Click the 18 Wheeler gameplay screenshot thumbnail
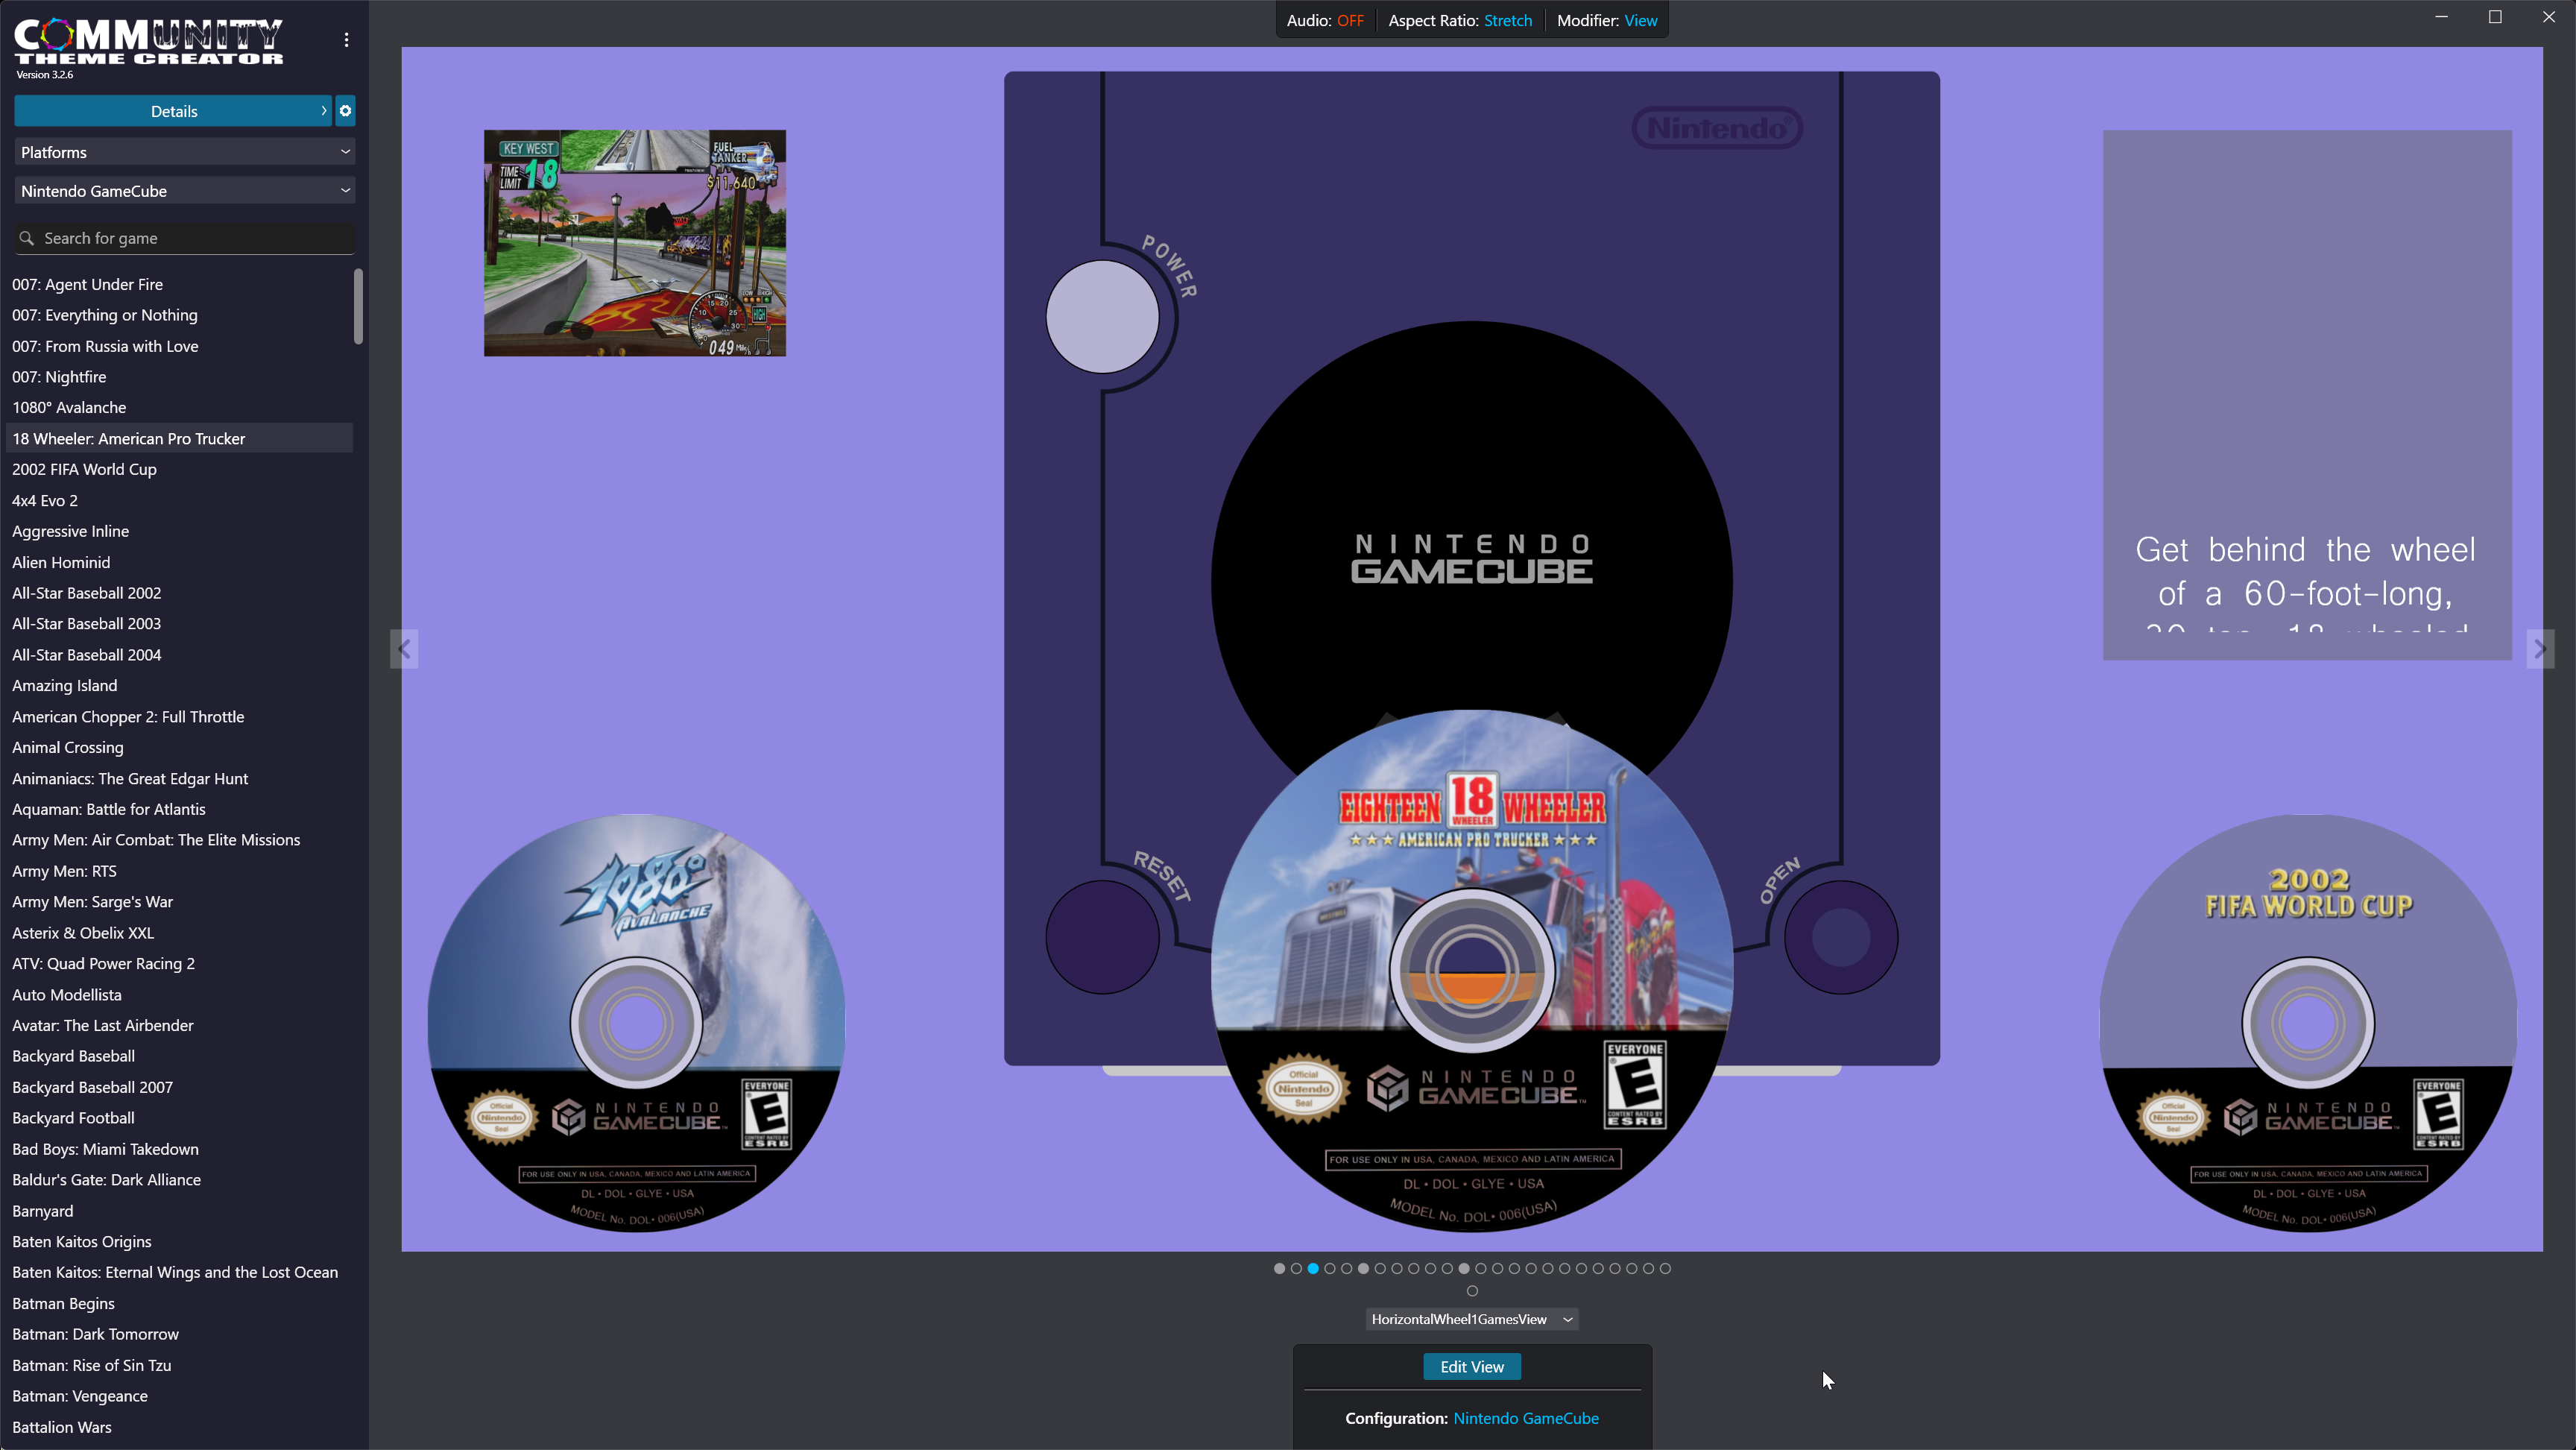 tap(635, 243)
